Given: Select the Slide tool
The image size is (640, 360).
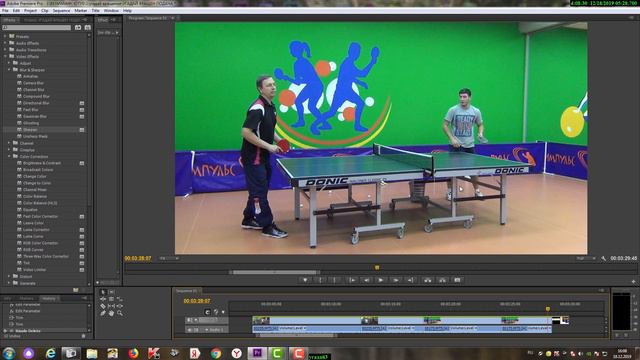Looking at the screenshot, I should 120,306.
